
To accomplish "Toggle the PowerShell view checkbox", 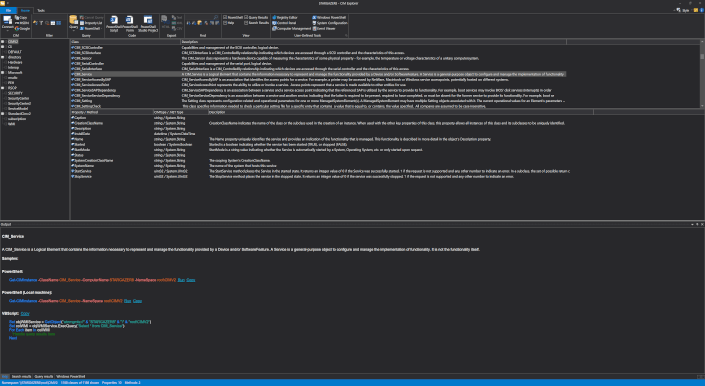I will pos(225,18).
